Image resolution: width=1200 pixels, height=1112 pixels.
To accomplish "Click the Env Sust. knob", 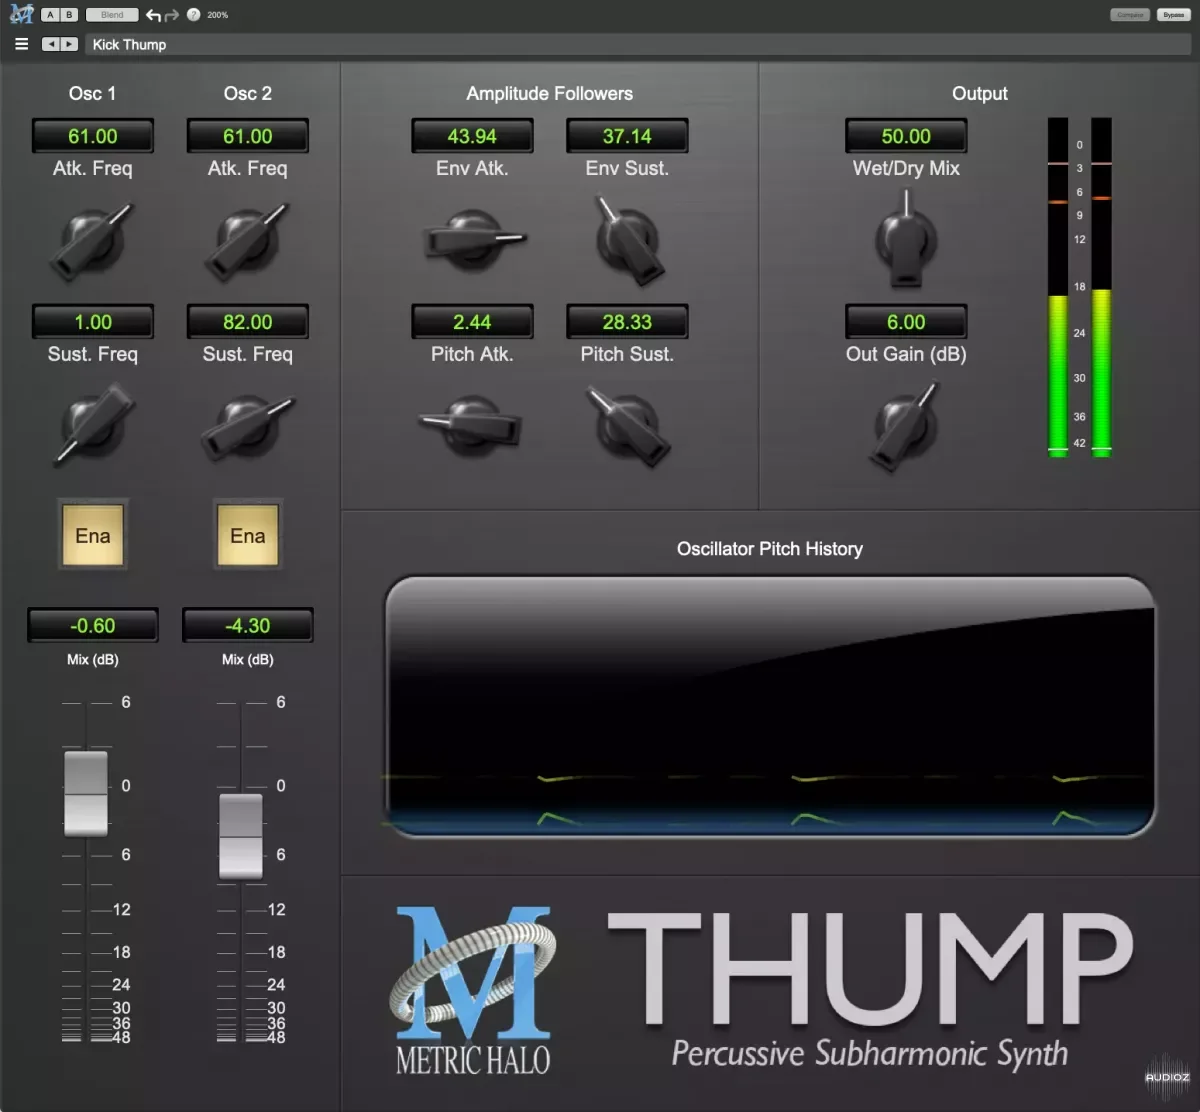I will point(628,240).
